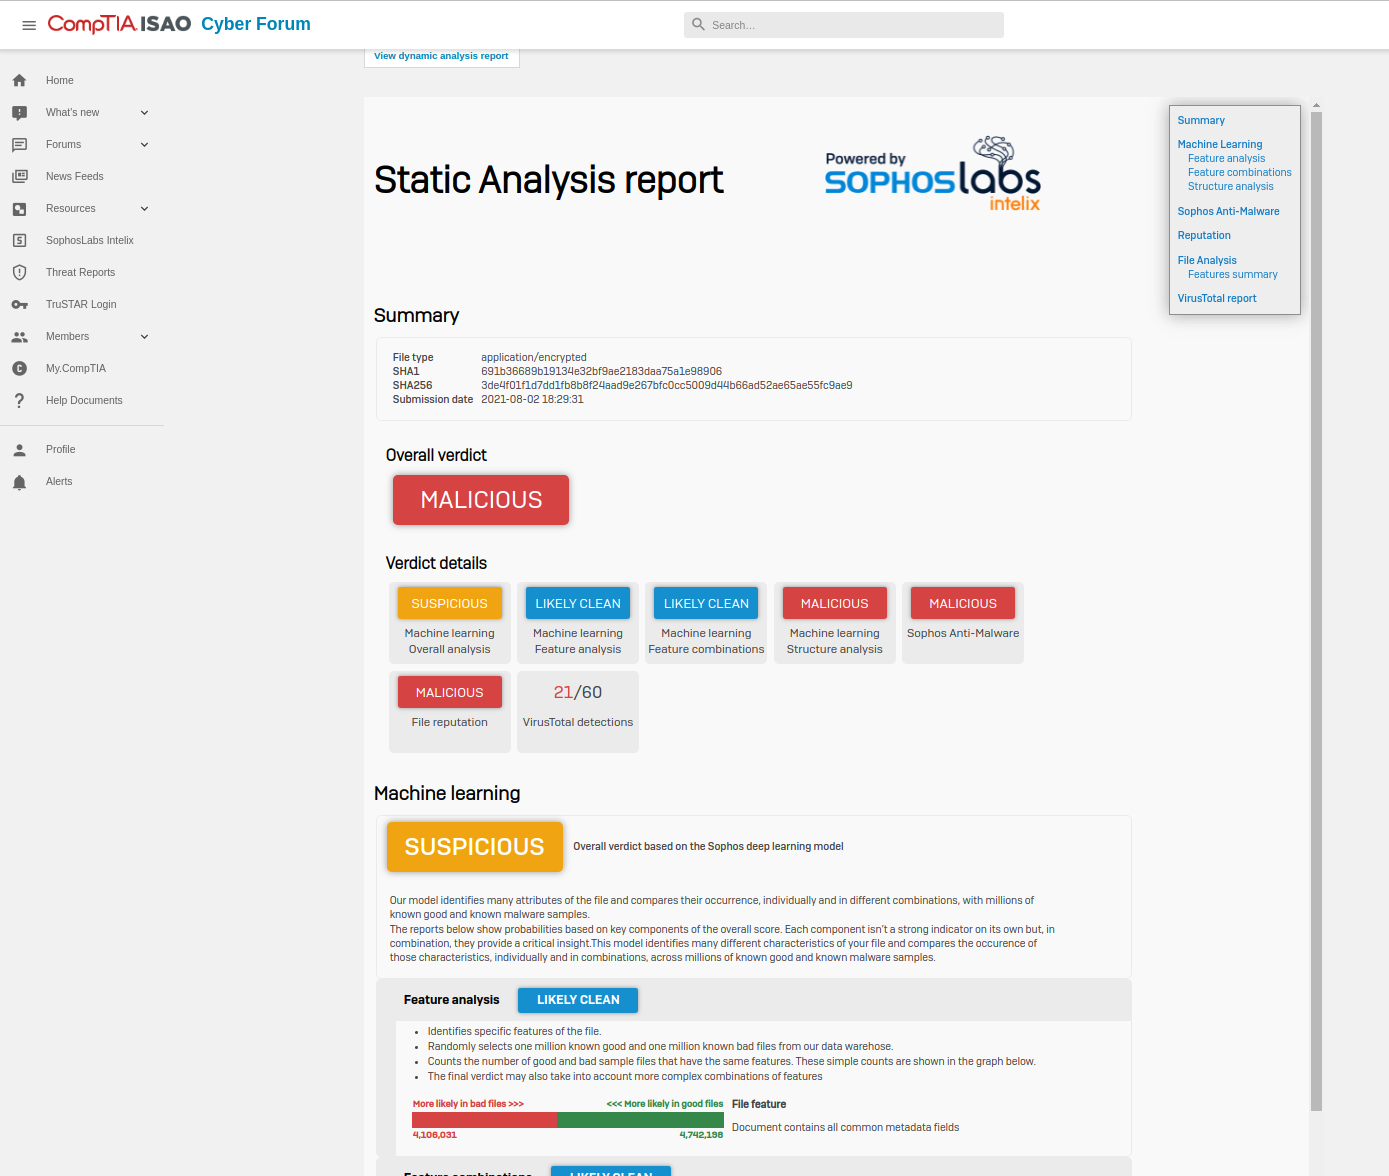Click the report vertical scrollbar
1389x1176 pixels.
click(1316, 610)
